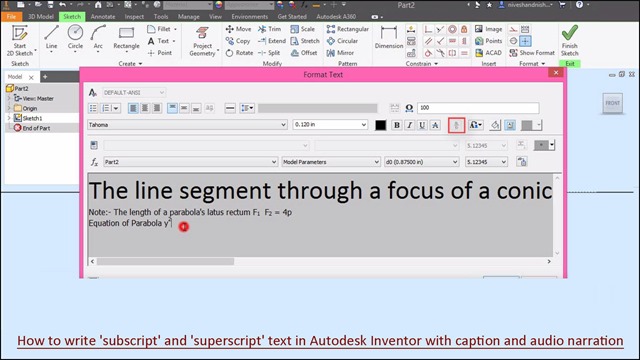Toggle bulleted list formatting
Viewport: 640px width, 360px height.
pos(93,108)
